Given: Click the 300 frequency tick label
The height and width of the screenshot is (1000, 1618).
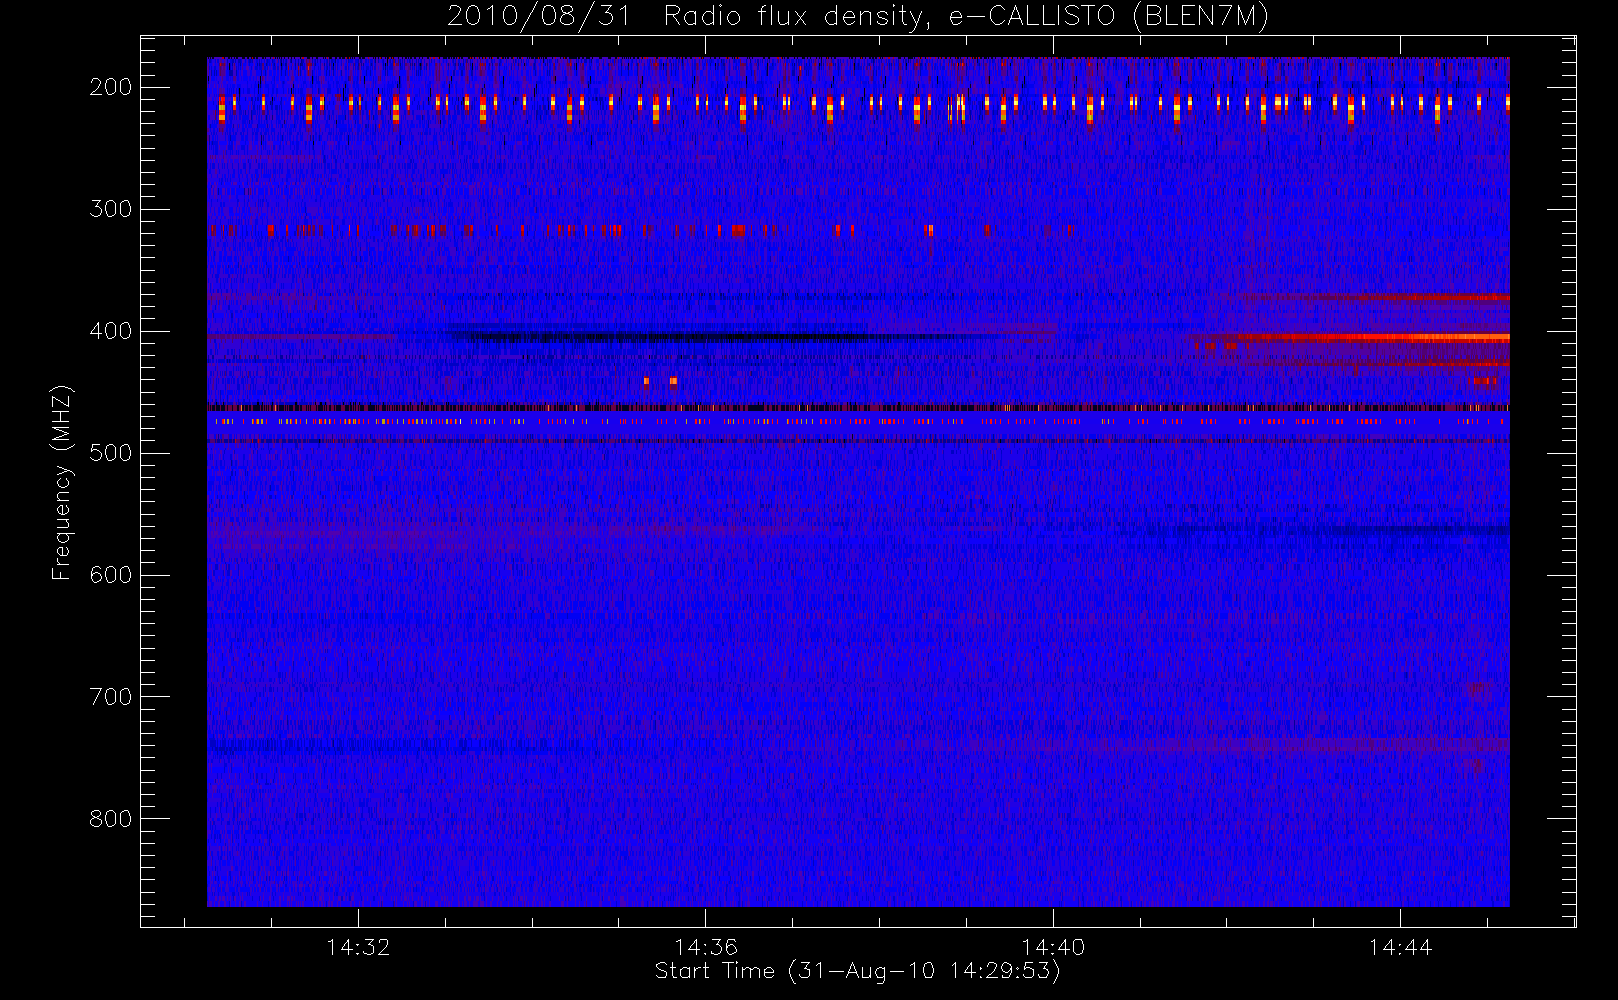Looking at the screenshot, I should click(111, 209).
